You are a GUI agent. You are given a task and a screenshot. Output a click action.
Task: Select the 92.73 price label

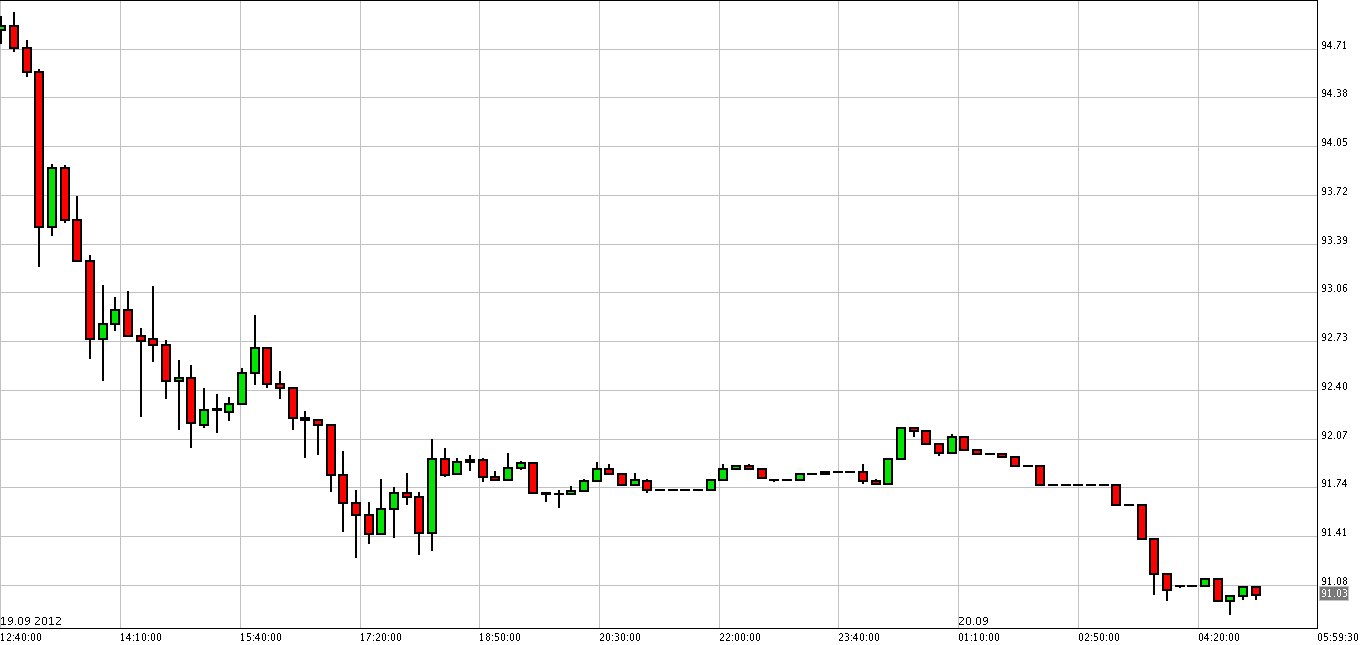1334,338
